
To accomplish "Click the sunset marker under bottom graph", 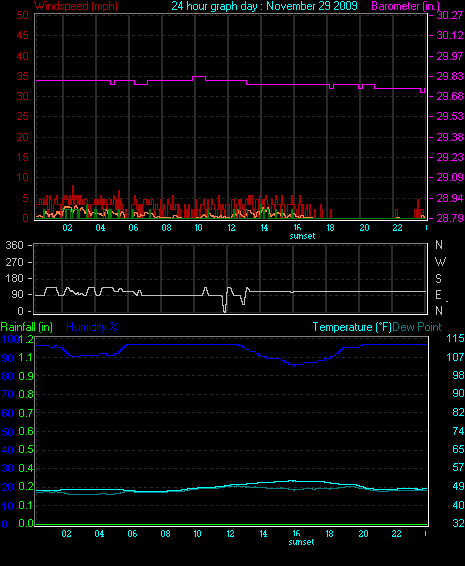I will point(301,542).
